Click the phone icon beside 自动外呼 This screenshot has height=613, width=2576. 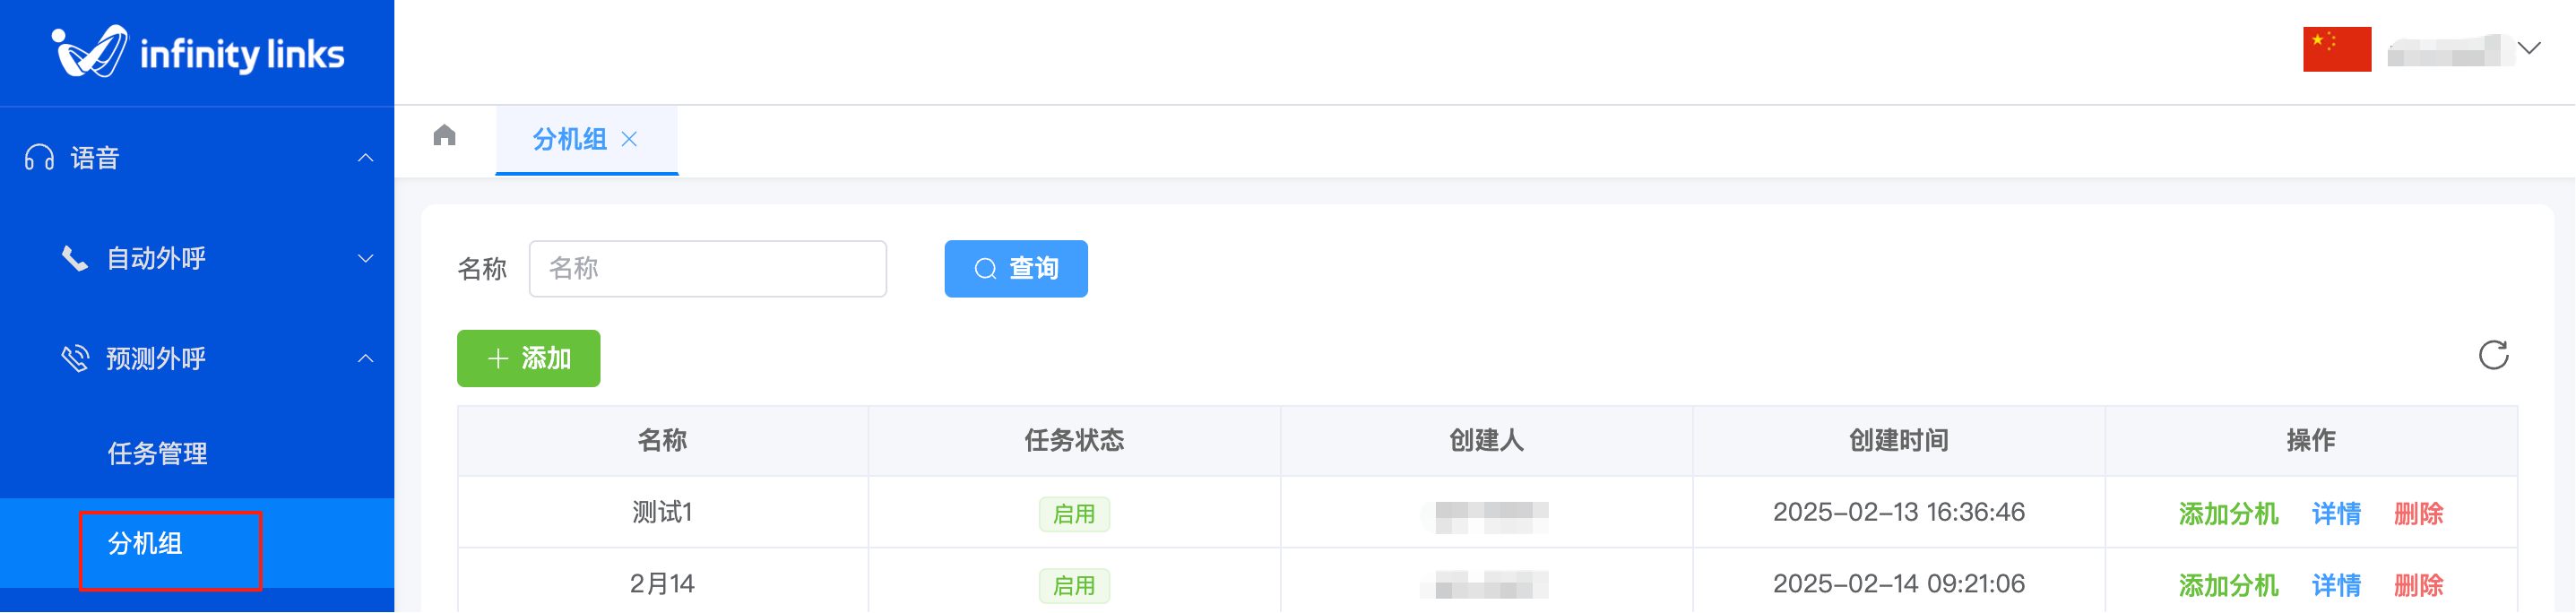click(75, 259)
